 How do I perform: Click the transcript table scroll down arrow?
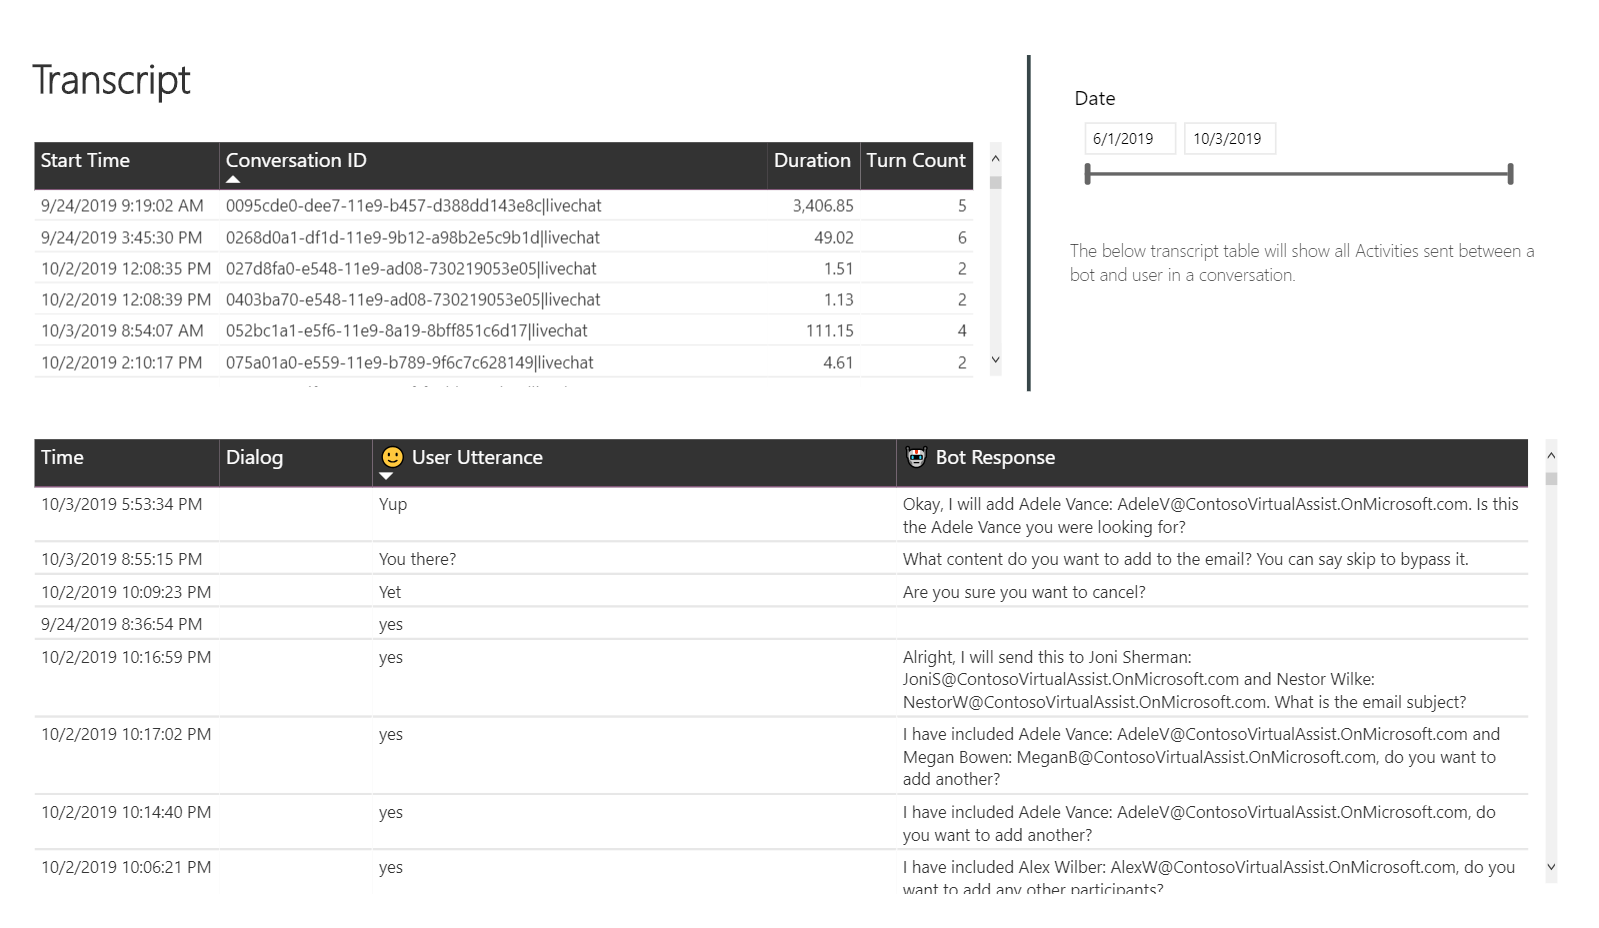pos(1551,867)
